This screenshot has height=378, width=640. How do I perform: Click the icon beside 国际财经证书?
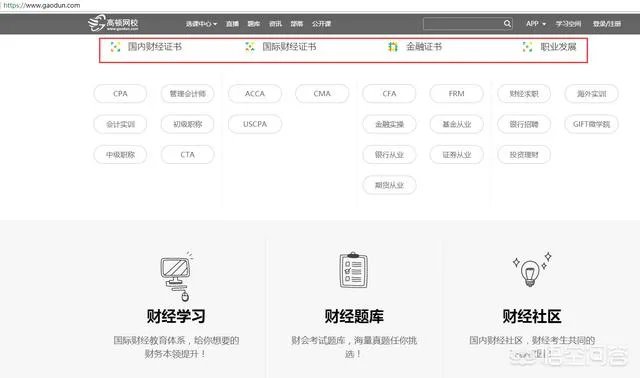250,47
